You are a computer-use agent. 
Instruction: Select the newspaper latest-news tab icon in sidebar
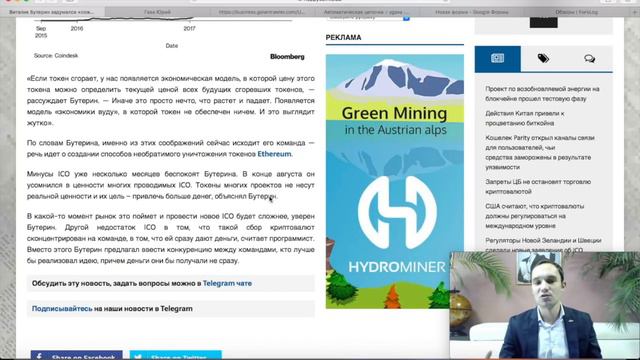click(497, 58)
